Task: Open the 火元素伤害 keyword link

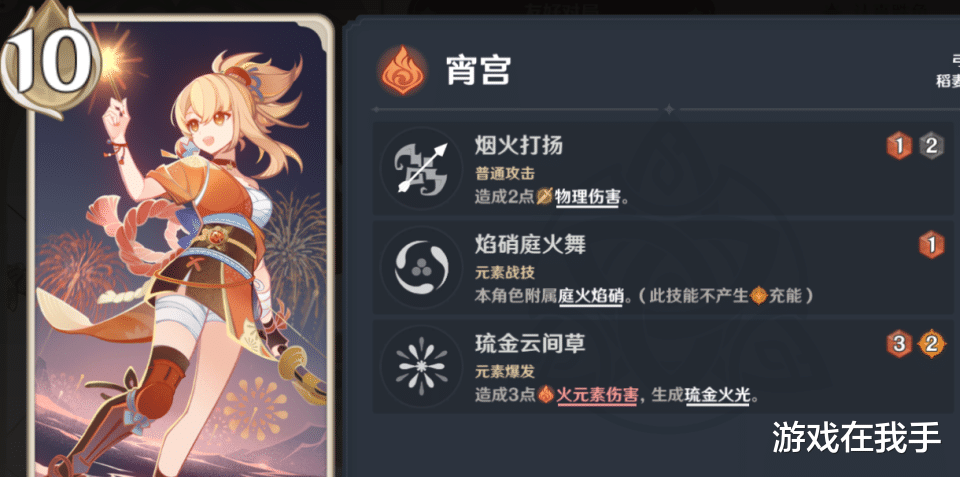Action: click(598, 396)
